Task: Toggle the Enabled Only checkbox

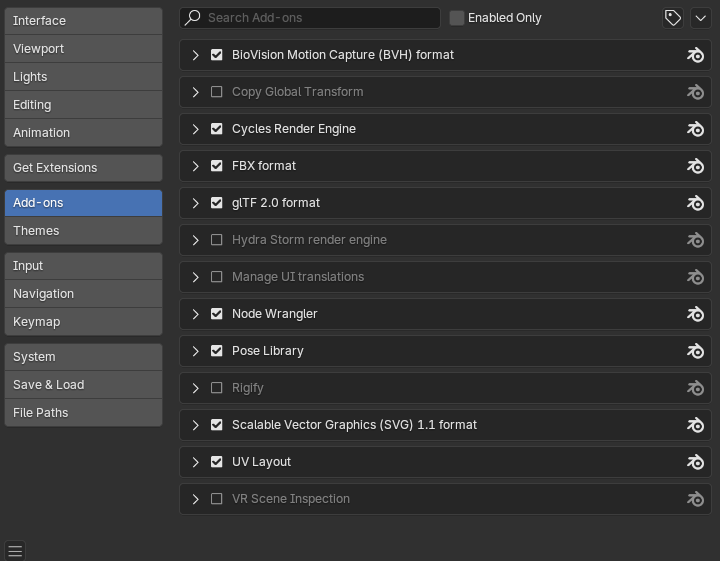Action: click(456, 18)
